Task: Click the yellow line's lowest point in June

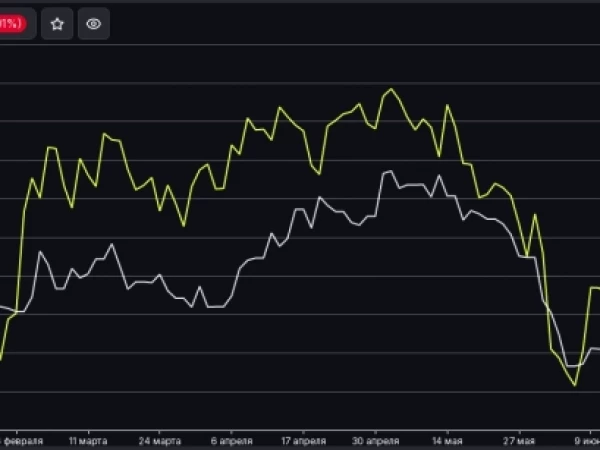Action: [x=575, y=385]
